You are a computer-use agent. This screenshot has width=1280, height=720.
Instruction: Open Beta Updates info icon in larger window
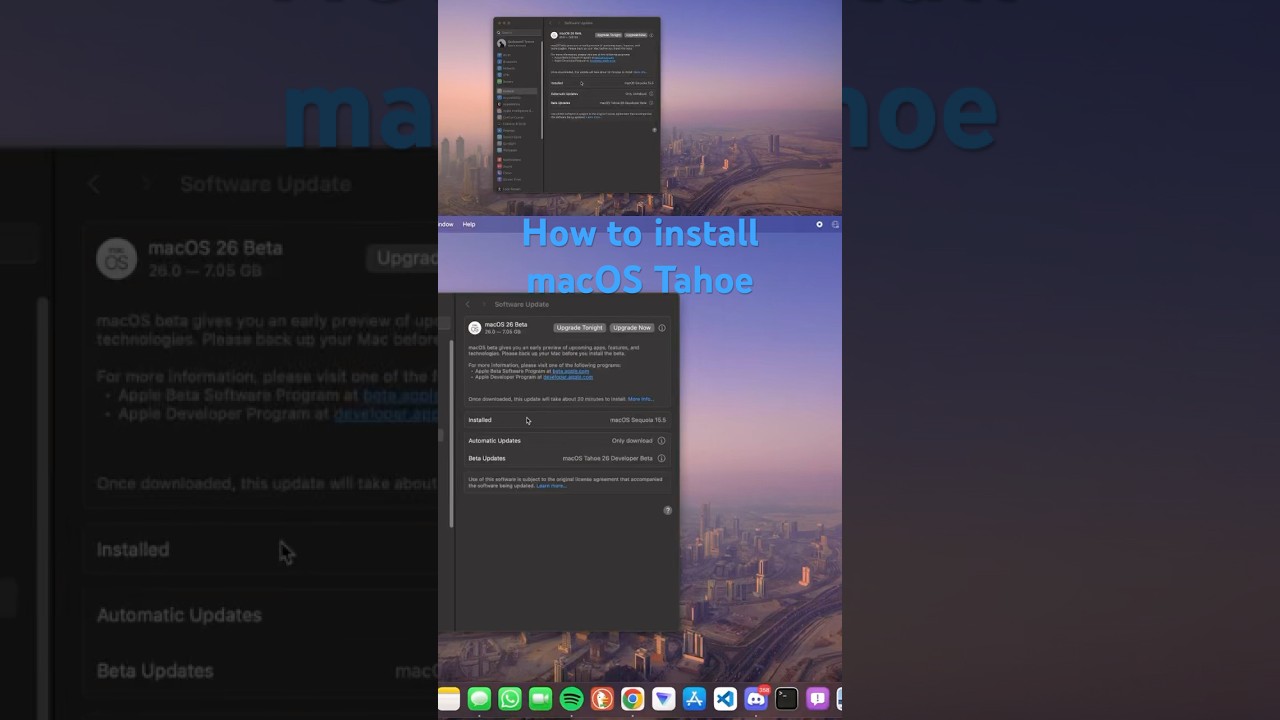click(661, 458)
